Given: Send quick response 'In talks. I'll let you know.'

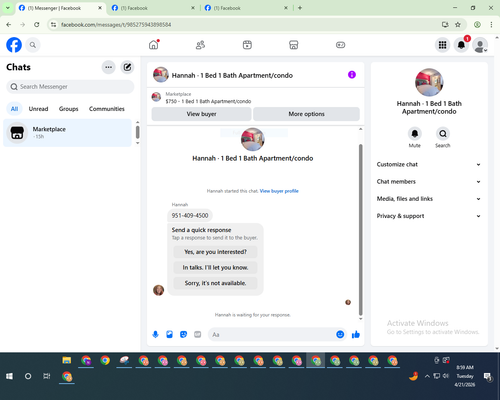Looking at the screenshot, I should [x=215, y=268].
